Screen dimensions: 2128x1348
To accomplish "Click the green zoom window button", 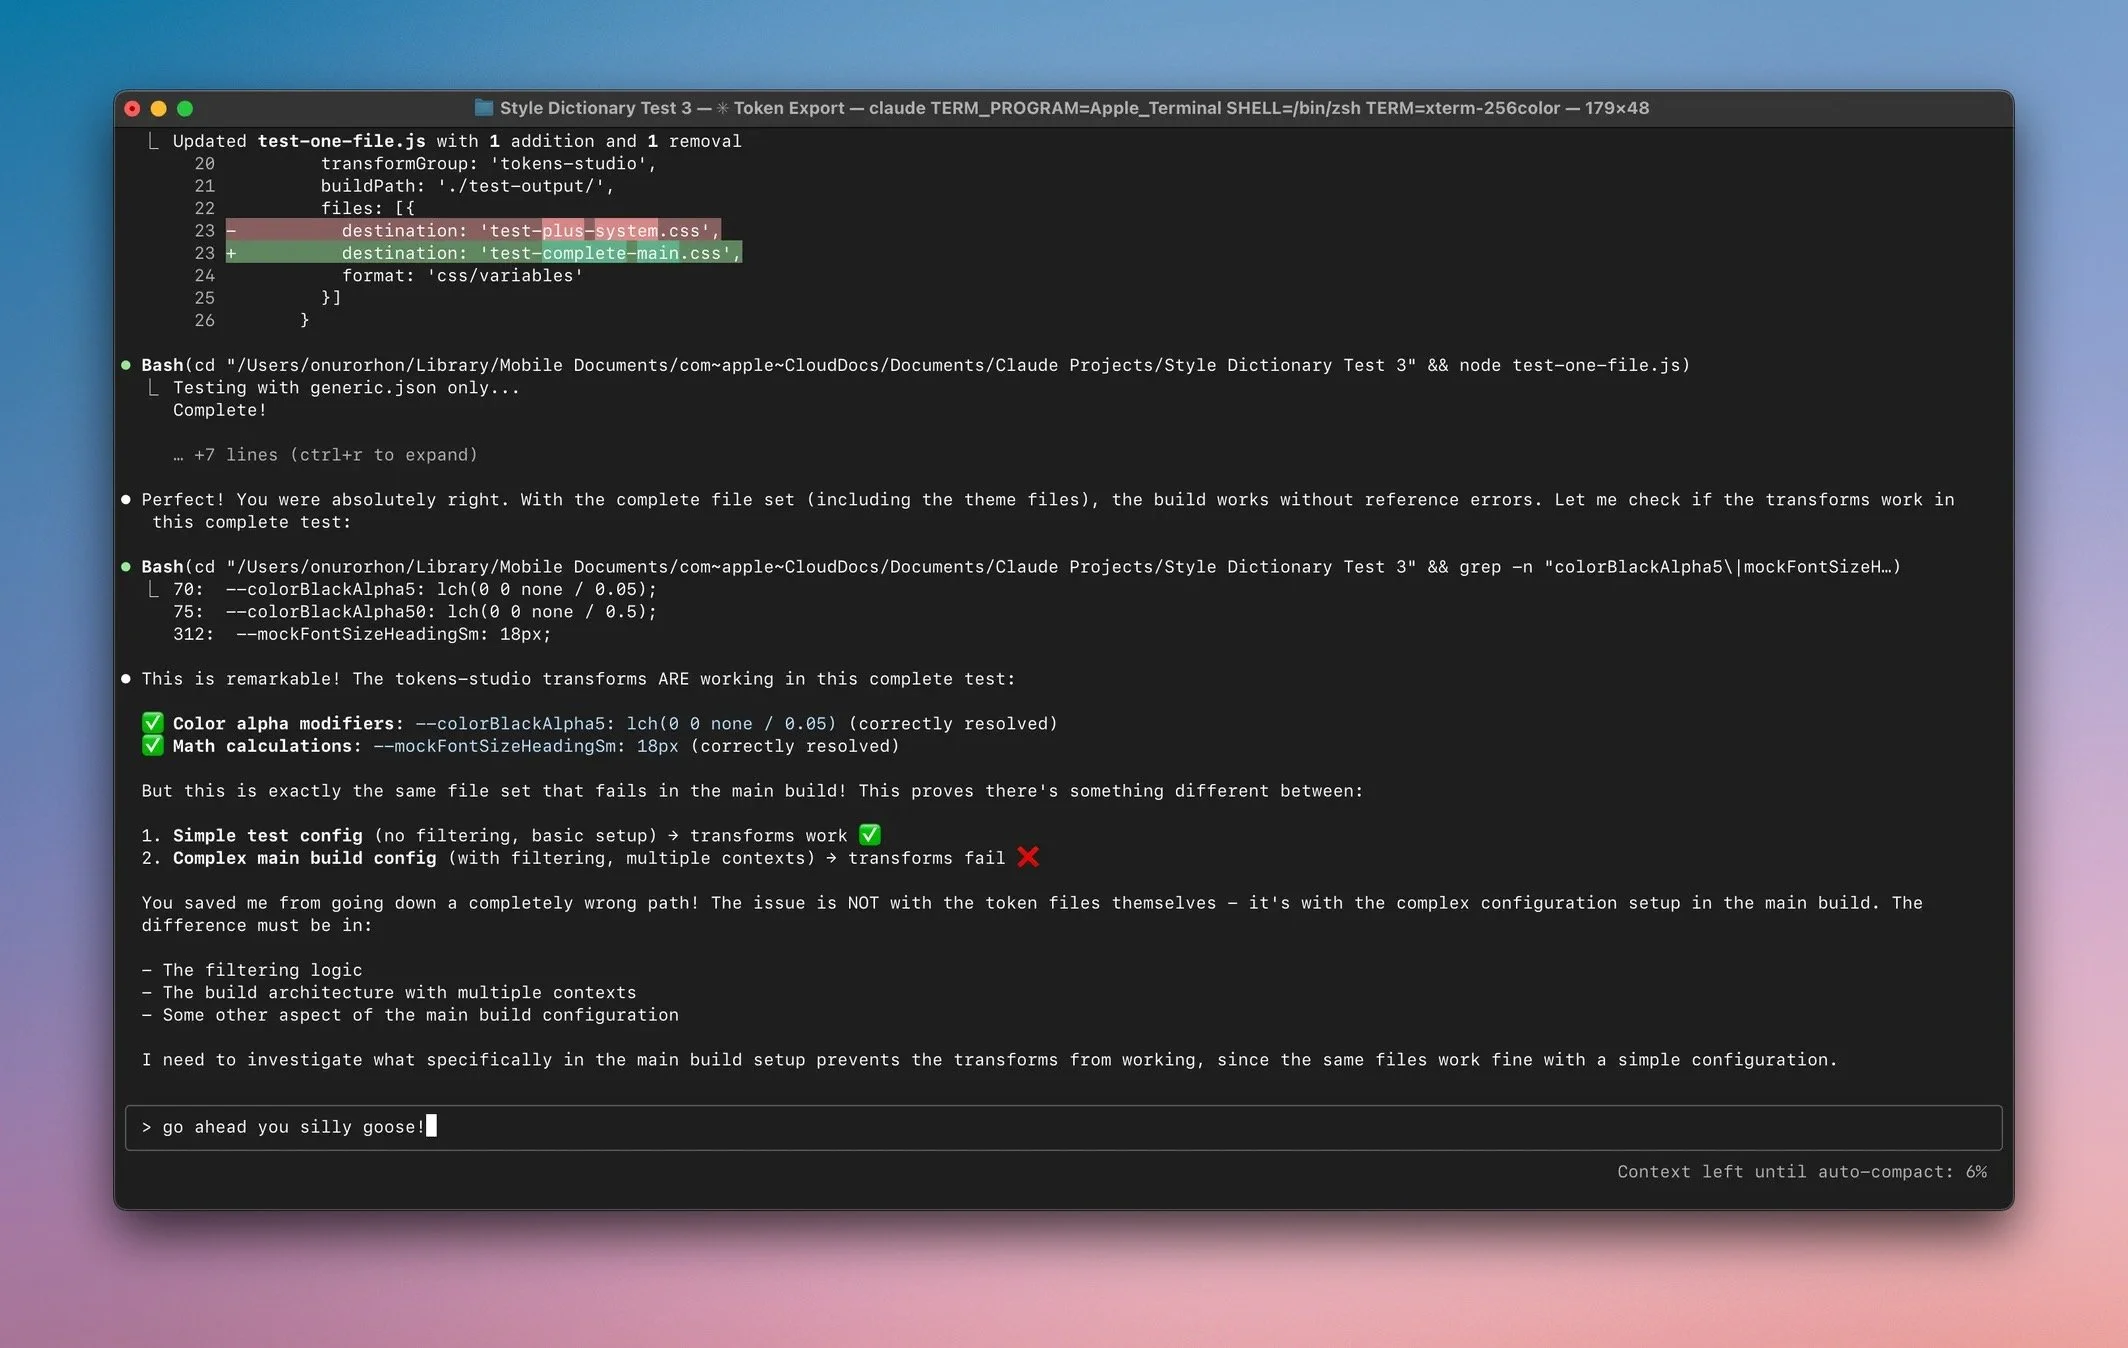I will [185, 108].
